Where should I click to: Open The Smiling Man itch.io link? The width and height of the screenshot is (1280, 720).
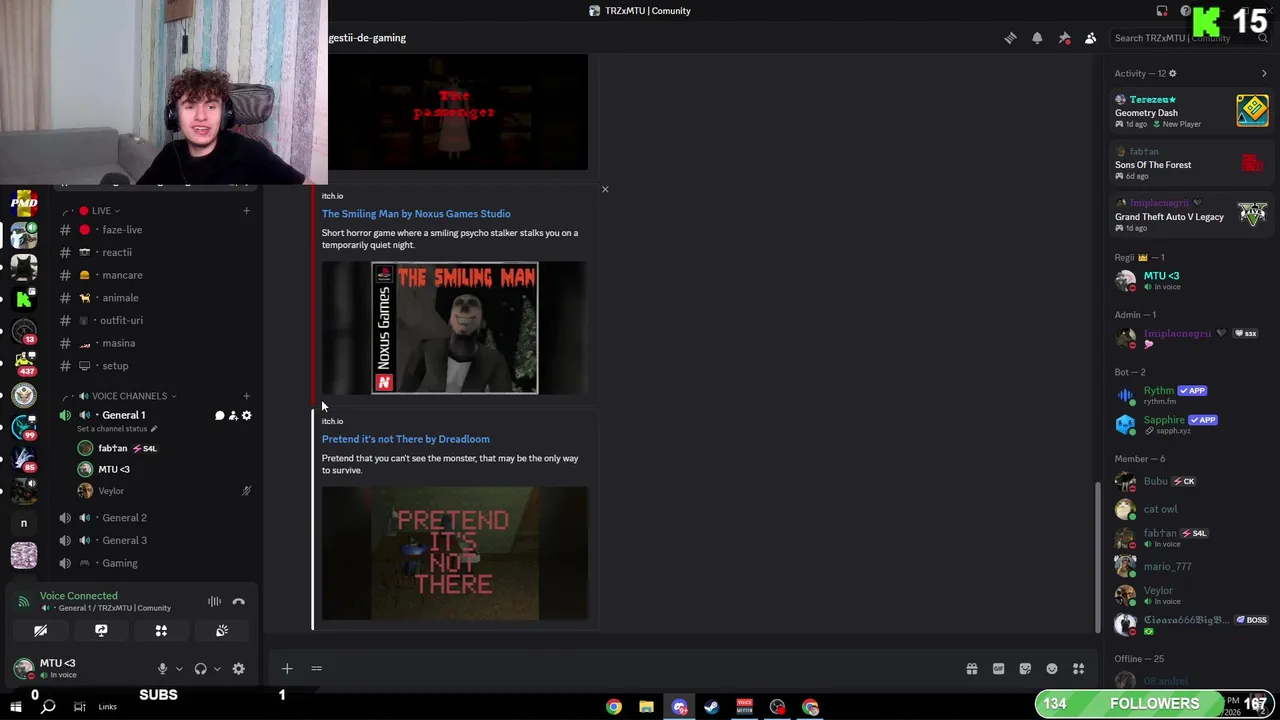coord(416,214)
